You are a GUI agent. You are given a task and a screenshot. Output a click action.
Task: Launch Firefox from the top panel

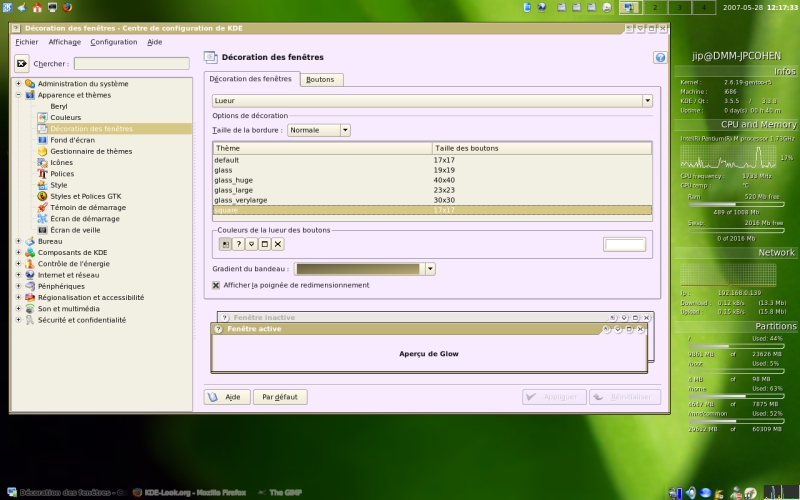67,7
